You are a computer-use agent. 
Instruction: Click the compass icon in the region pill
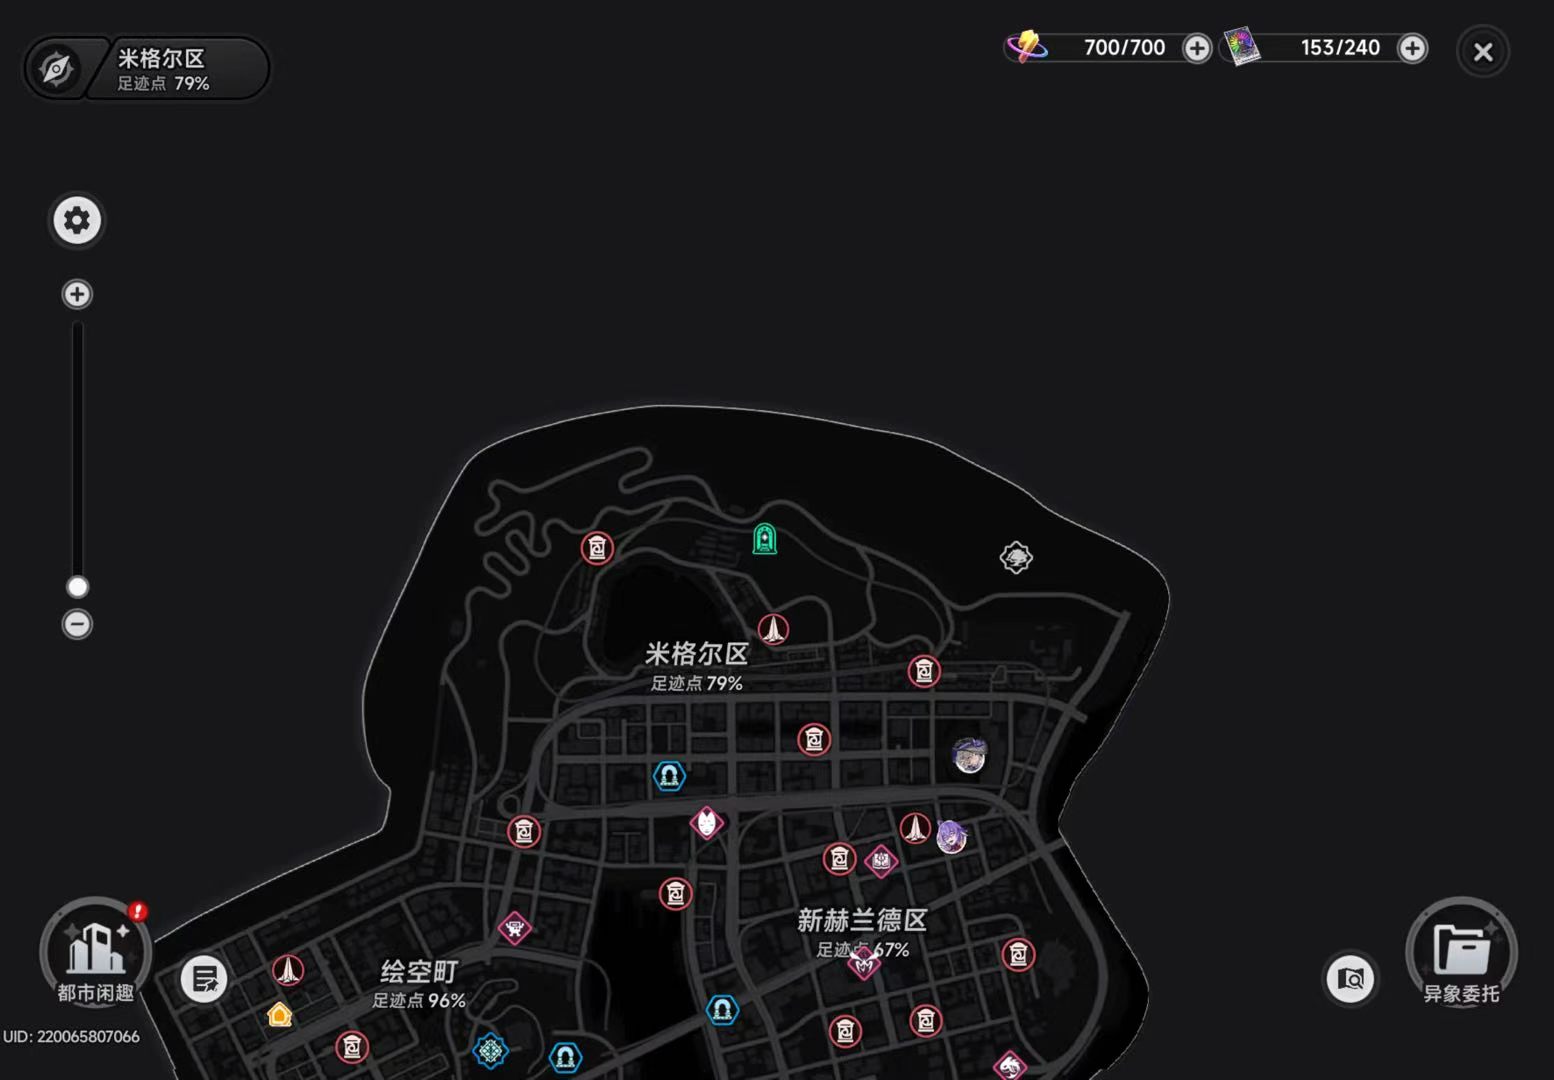(x=56, y=69)
